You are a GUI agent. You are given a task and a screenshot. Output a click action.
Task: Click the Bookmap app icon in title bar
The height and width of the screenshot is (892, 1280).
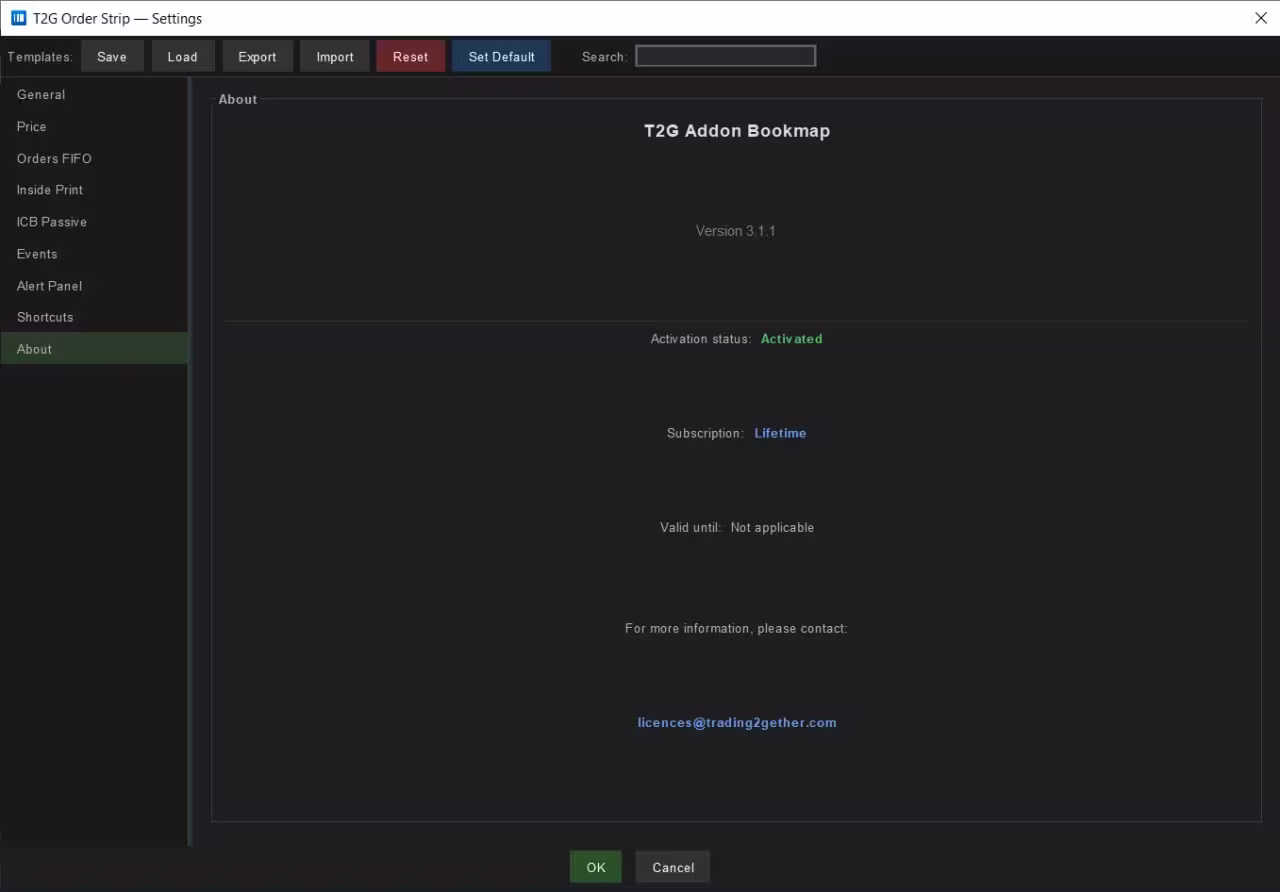18,18
